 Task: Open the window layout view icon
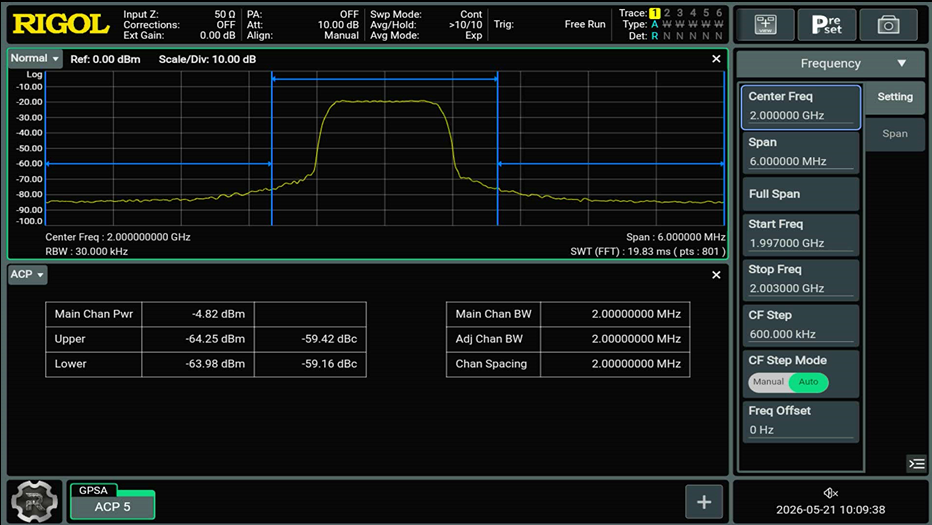765,24
